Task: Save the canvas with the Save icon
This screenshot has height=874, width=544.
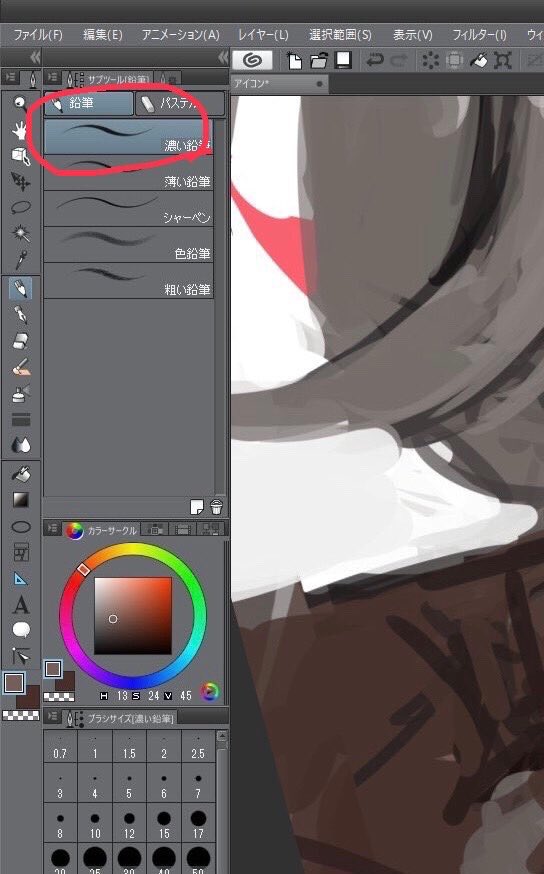Action: [343, 60]
